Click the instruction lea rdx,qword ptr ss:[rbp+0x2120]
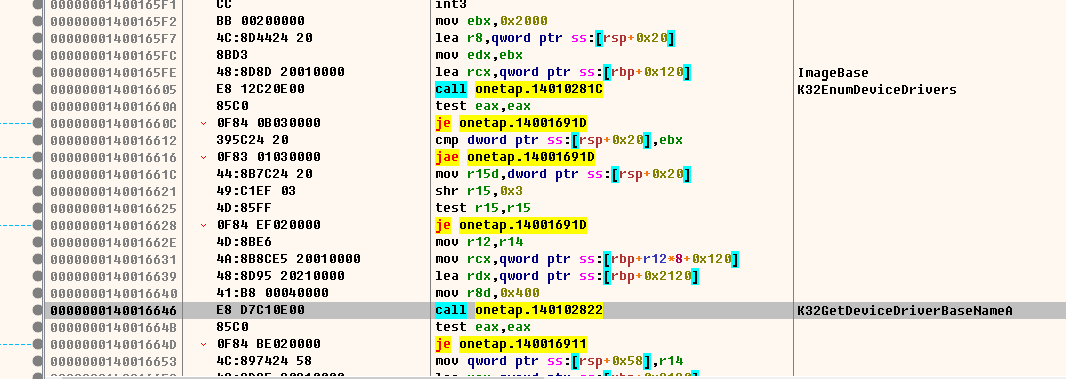Viewport: 1066px width, 379px height. 568,276
